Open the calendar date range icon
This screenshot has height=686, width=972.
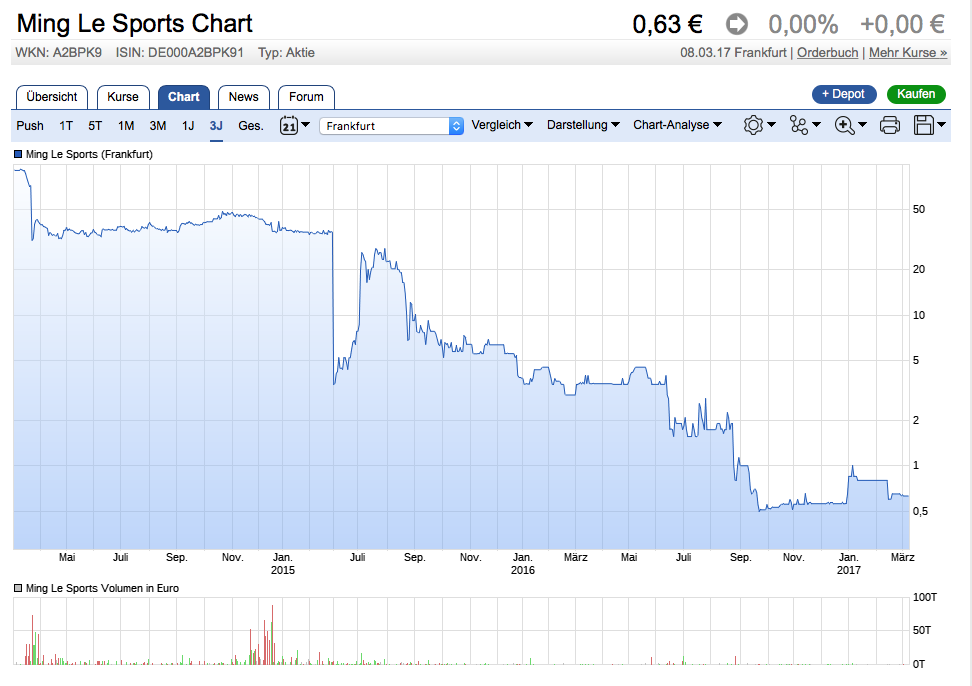(289, 125)
